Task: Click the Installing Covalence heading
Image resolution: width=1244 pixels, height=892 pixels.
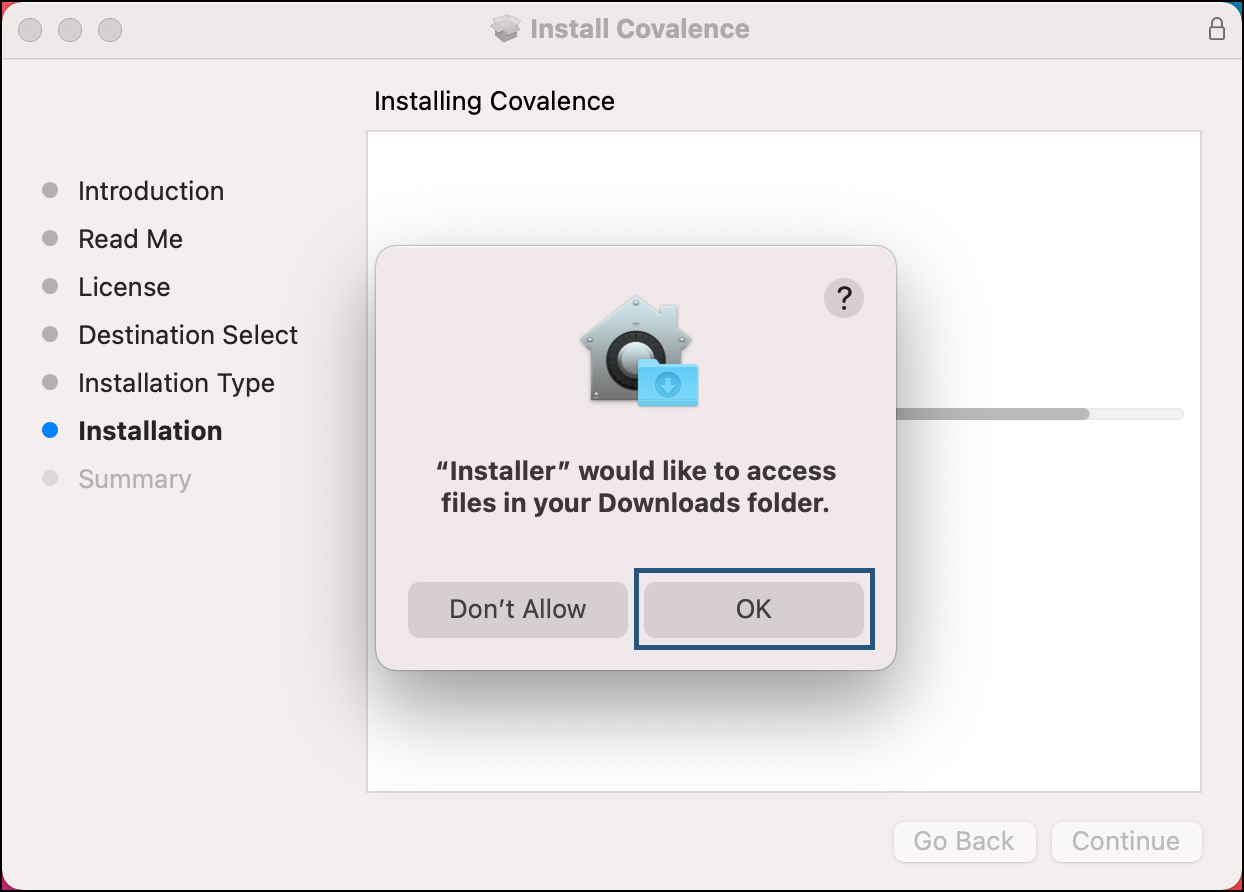Action: click(x=494, y=101)
